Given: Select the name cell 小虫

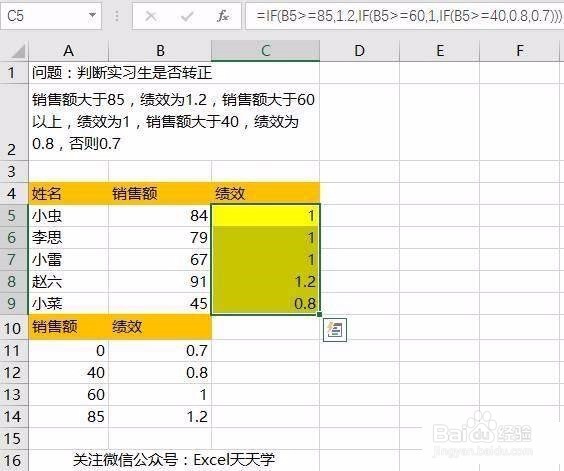Looking at the screenshot, I should [x=68, y=216].
